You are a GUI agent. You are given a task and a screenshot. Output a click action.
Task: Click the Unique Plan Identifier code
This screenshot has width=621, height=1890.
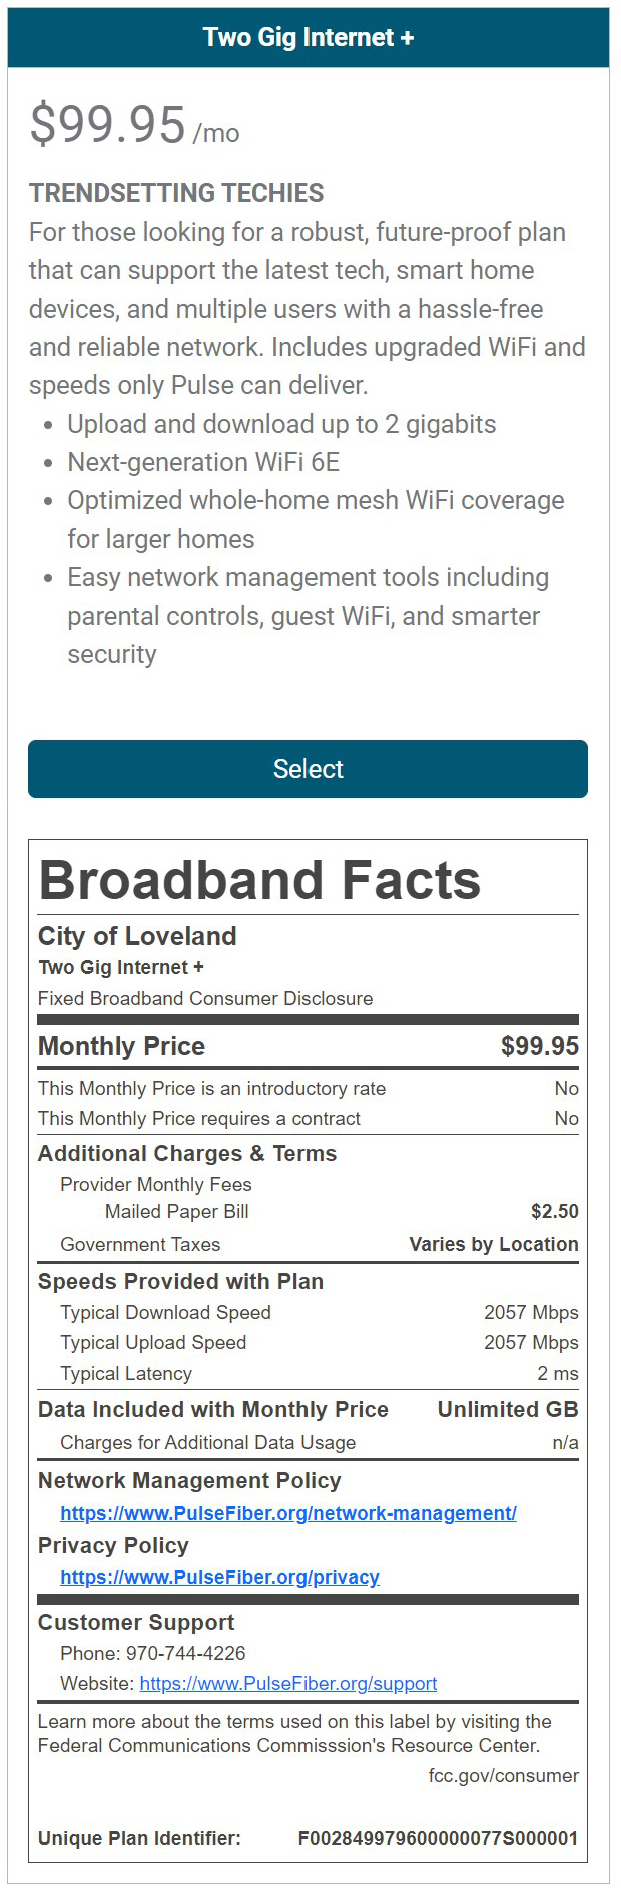tap(438, 1838)
